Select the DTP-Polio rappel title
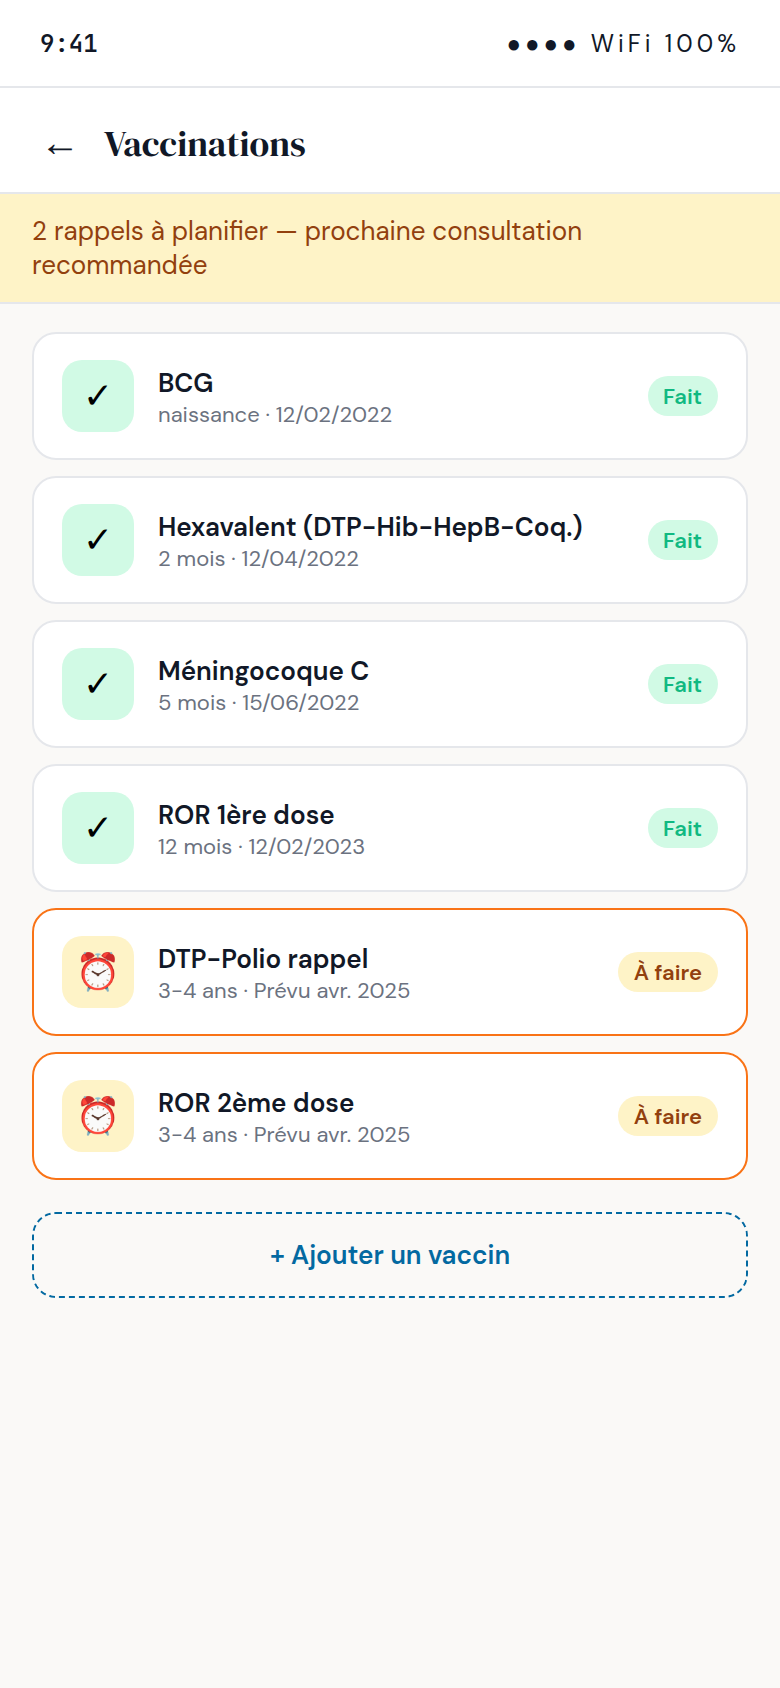The height and width of the screenshot is (1688, 780). (263, 959)
